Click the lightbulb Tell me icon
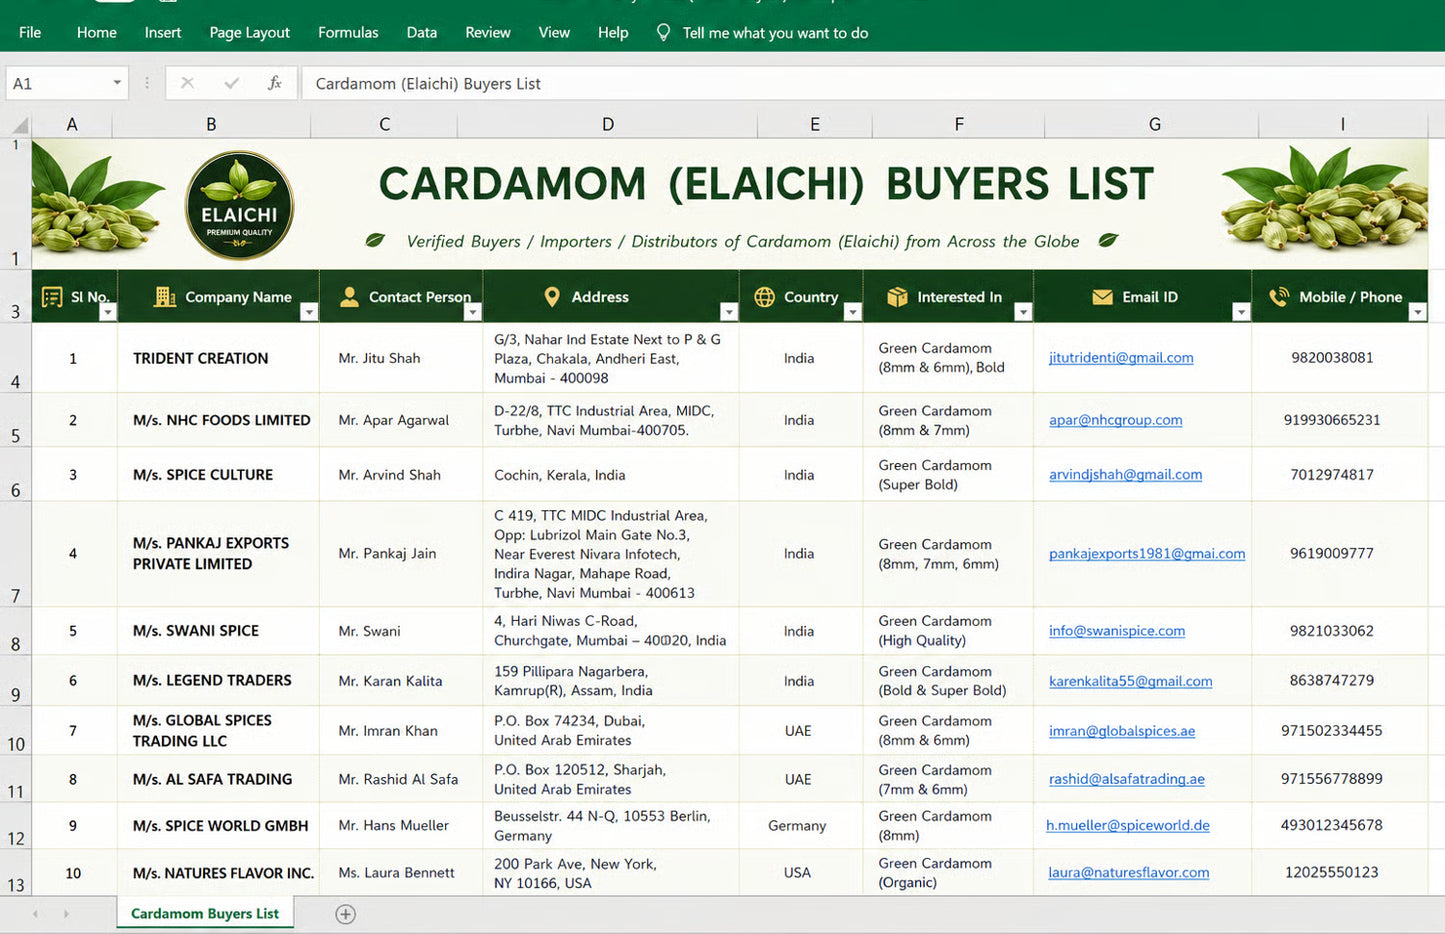 pyautogui.click(x=662, y=32)
